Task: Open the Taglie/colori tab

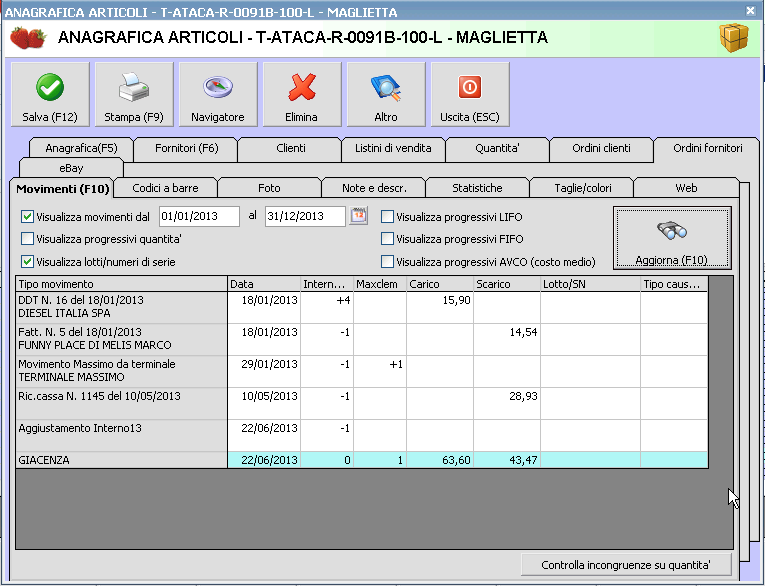Action: [581, 188]
